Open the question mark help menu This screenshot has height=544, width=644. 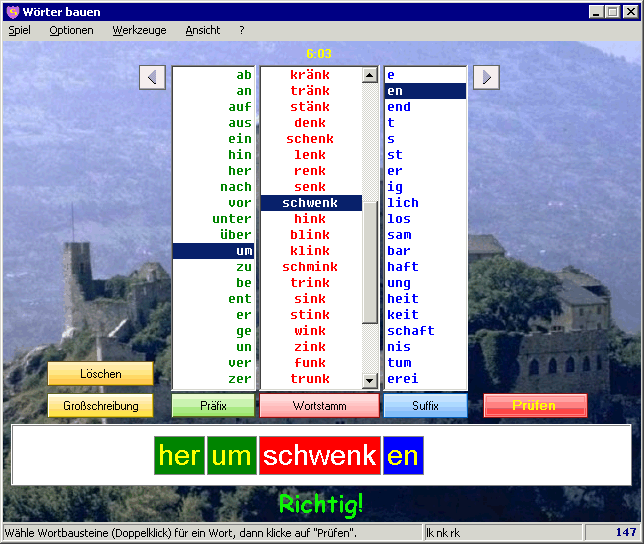point(242,30)
